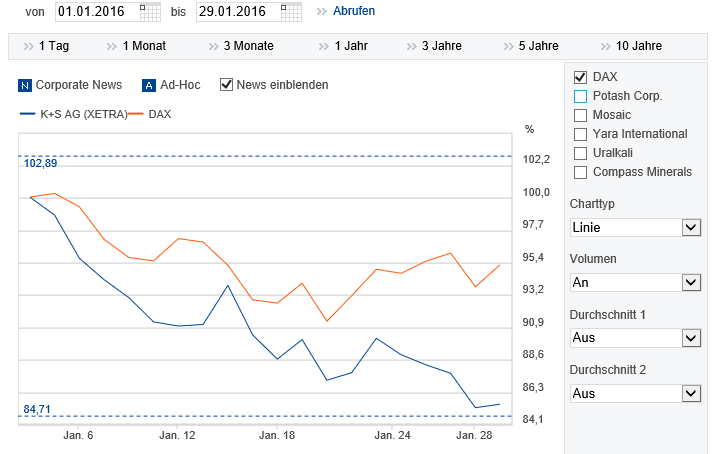This screenshot has height=454, width=720.
Task: Enable the Mosaic comparison checkbox
Action: tap(581, 115)
